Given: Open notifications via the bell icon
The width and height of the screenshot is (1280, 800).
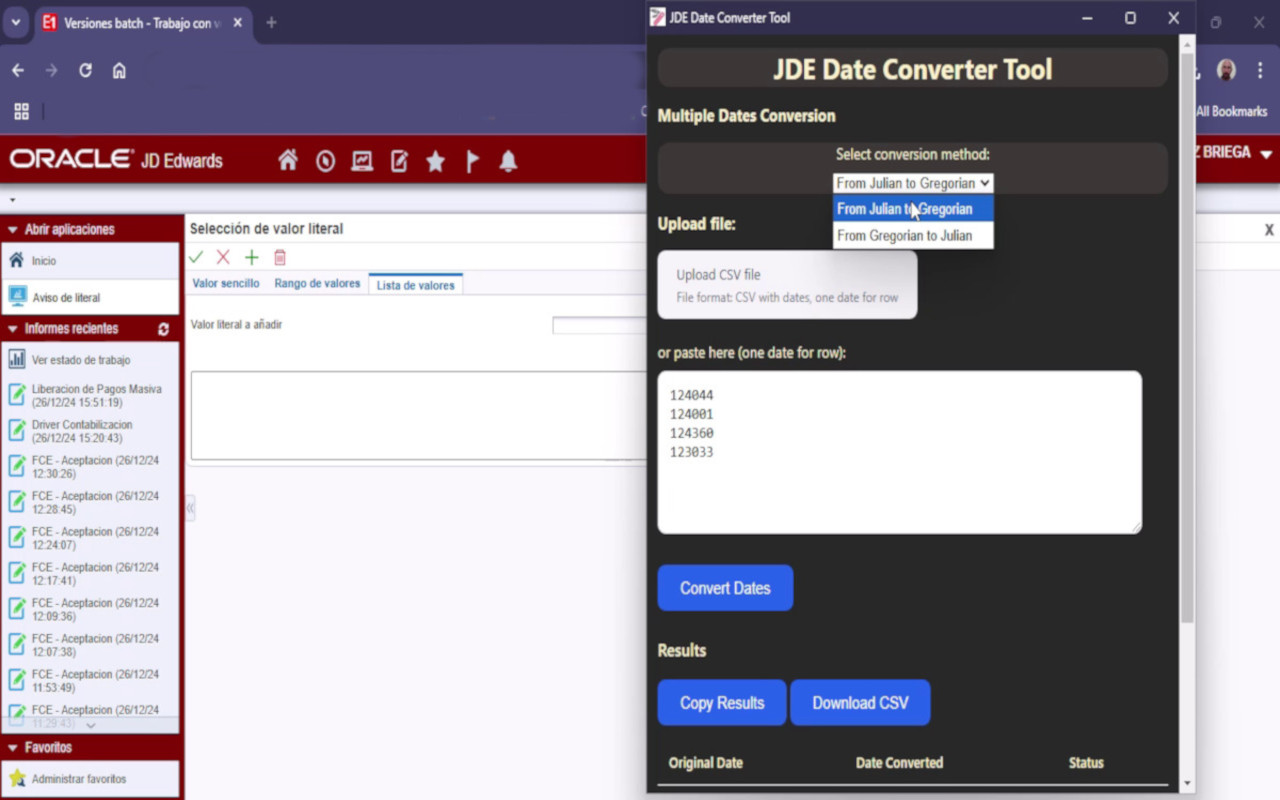Looking at the screenshot, I should click(x=507, y=160).
